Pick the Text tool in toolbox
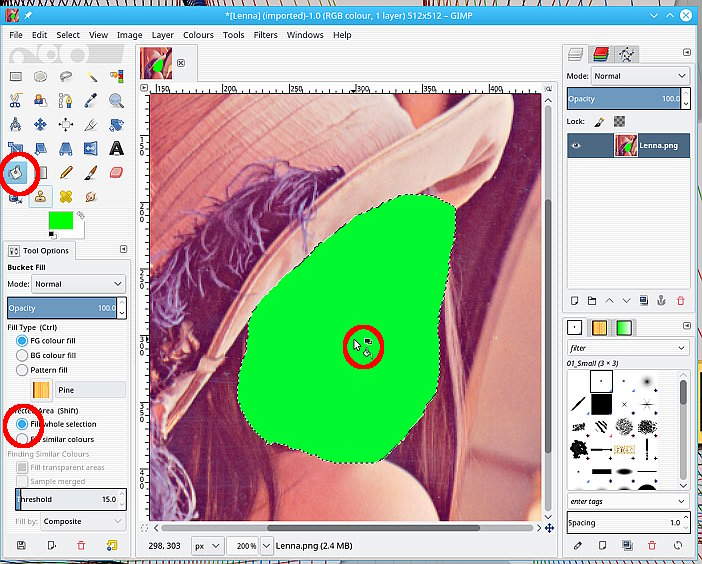This screenshot has height=564, width=702. pyautogui.click(x=116, y=148)
